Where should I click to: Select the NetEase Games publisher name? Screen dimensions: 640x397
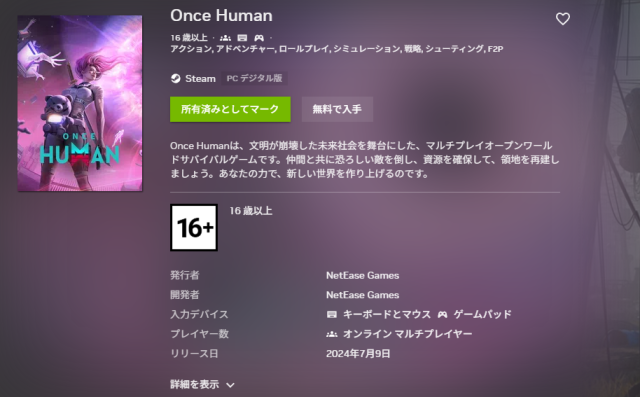click(362, 275)
